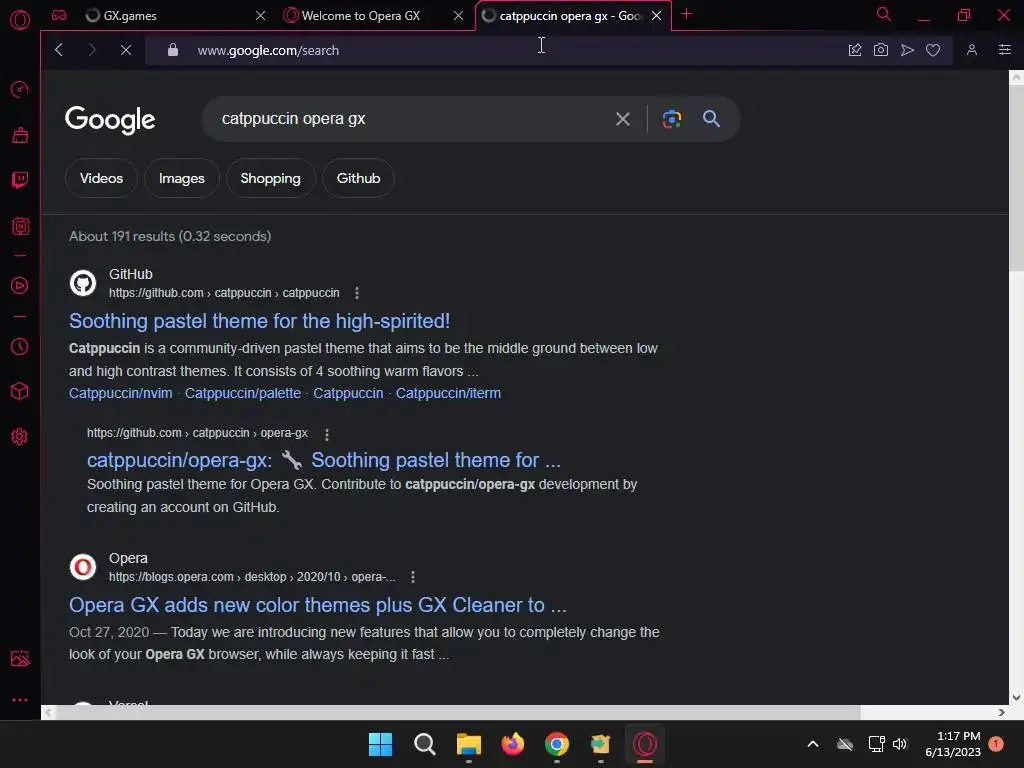Search tabs with magnifier icon in tab bar
Image resolution: width=1024 pixels, height=768 pixels.
tap(884, 14)
